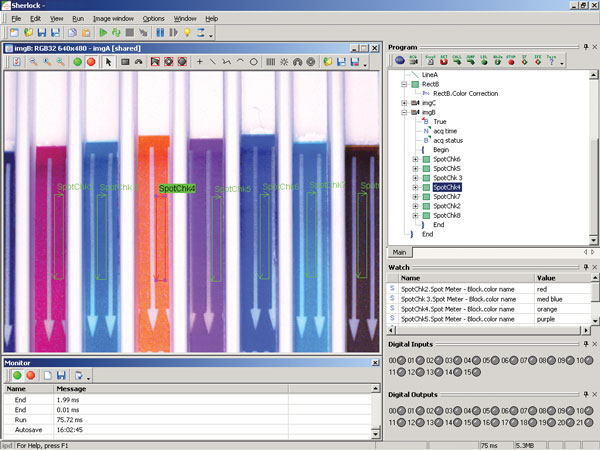Click the Program tree vertical scrollbar down arrow
The height and width of the screenshot is (450, 600).
pos(593,240)
